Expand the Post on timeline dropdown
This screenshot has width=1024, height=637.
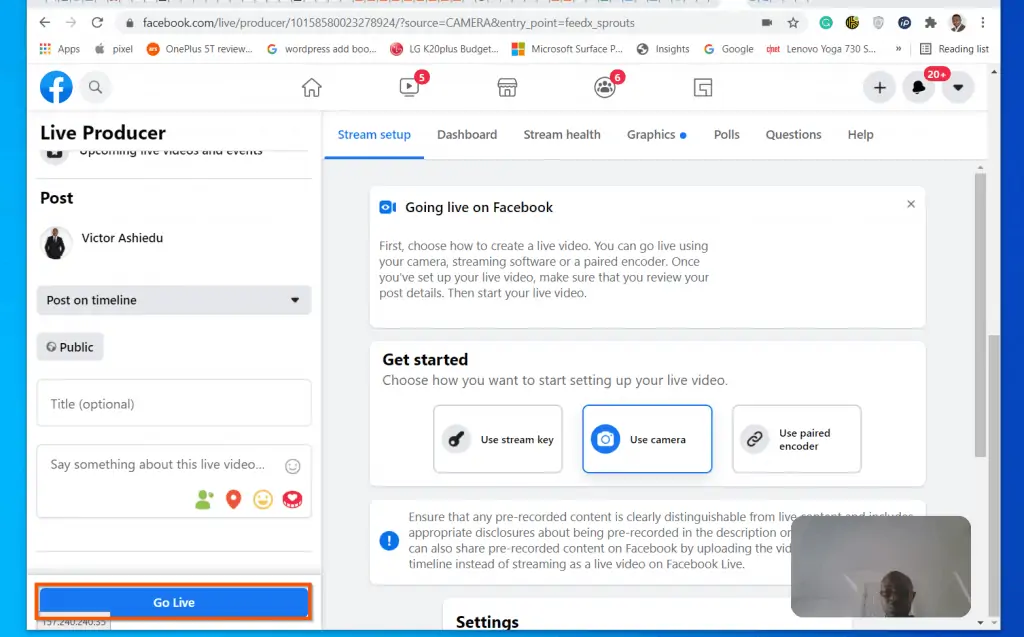pyautogui.click(x=174, y=300)
